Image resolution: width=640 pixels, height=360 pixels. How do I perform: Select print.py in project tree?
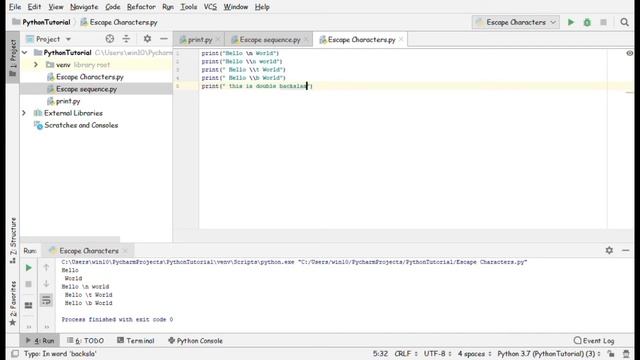68,101
